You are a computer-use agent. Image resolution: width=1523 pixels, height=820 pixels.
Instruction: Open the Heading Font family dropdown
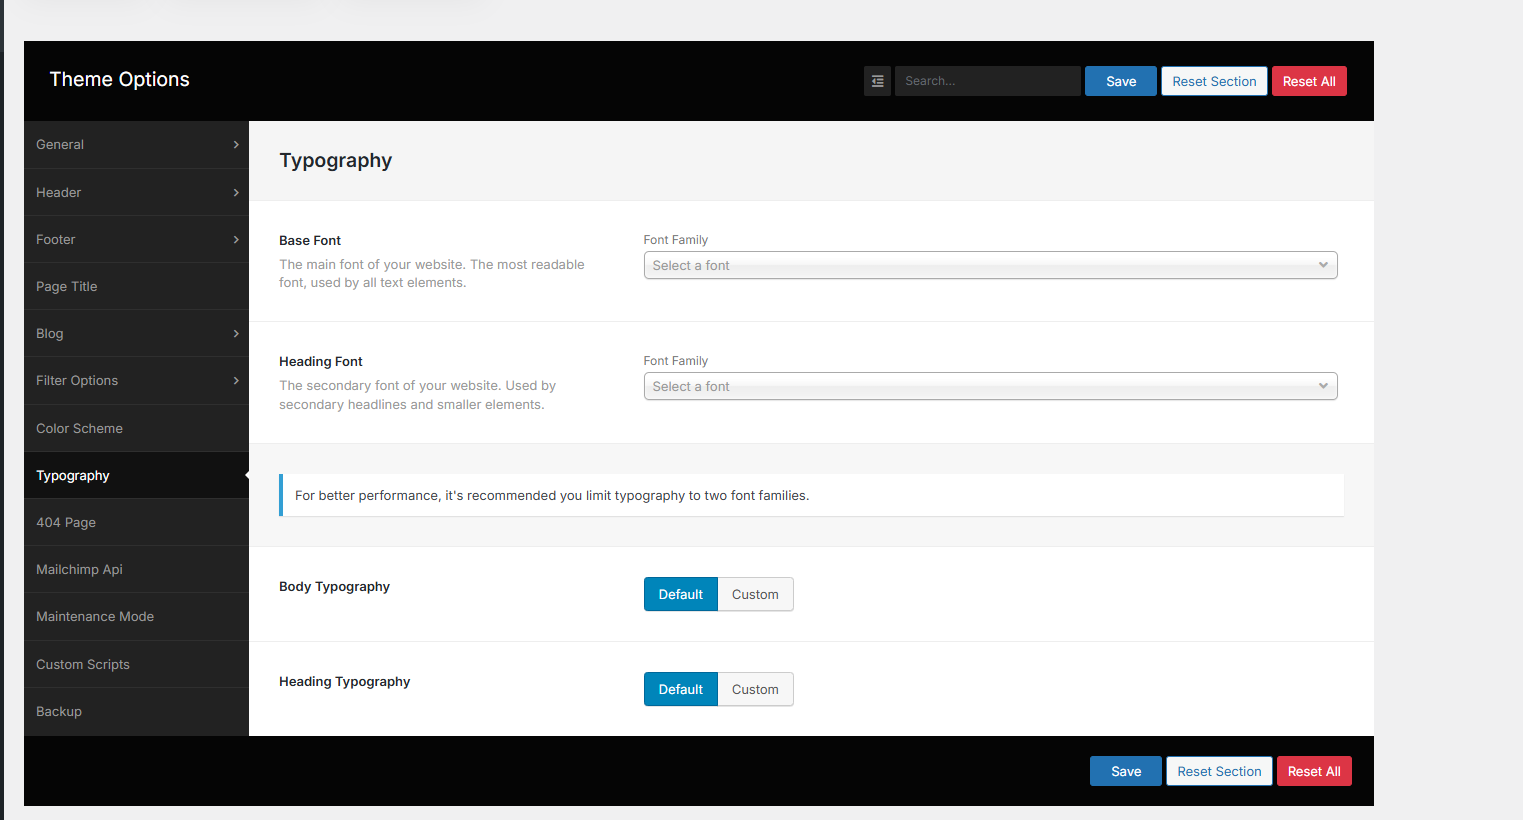(x=990, y=386)
